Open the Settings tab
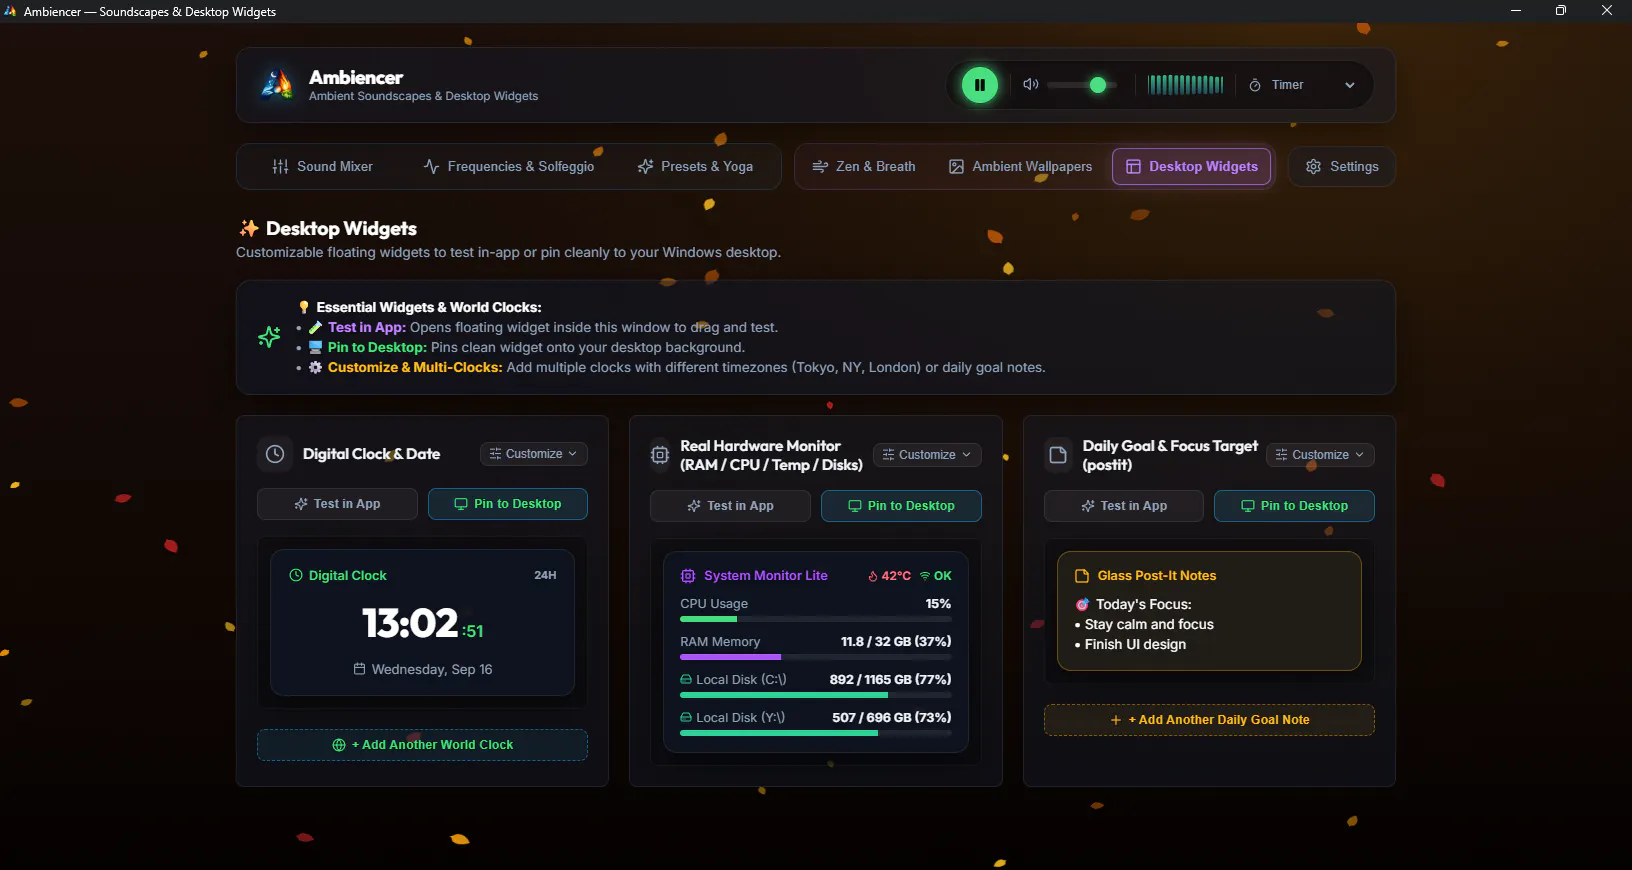Screen dimensions: 1632x870 point(1342,167)
